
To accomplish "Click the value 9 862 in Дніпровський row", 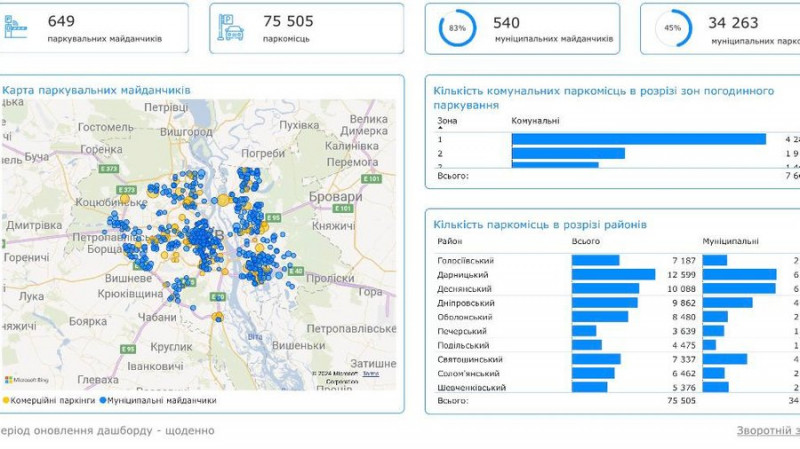I will tap(684, 303).
